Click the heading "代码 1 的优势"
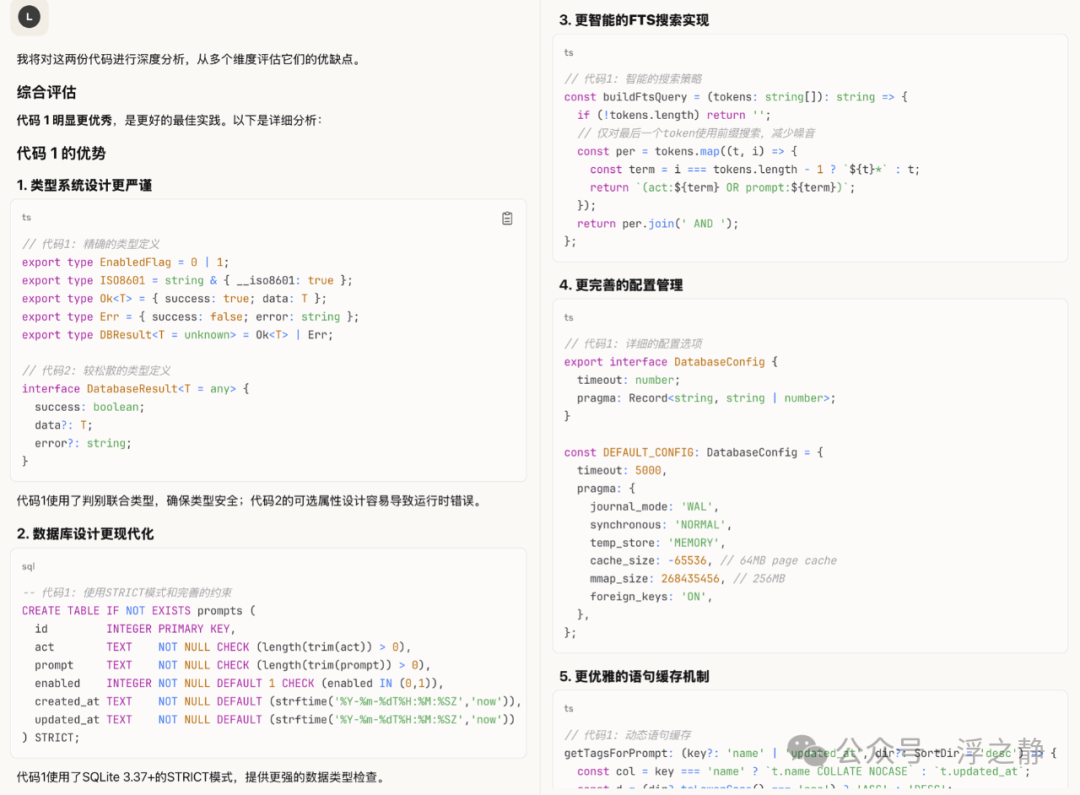Viewport: 1080px width, 795px height. (x=61, y=153)
